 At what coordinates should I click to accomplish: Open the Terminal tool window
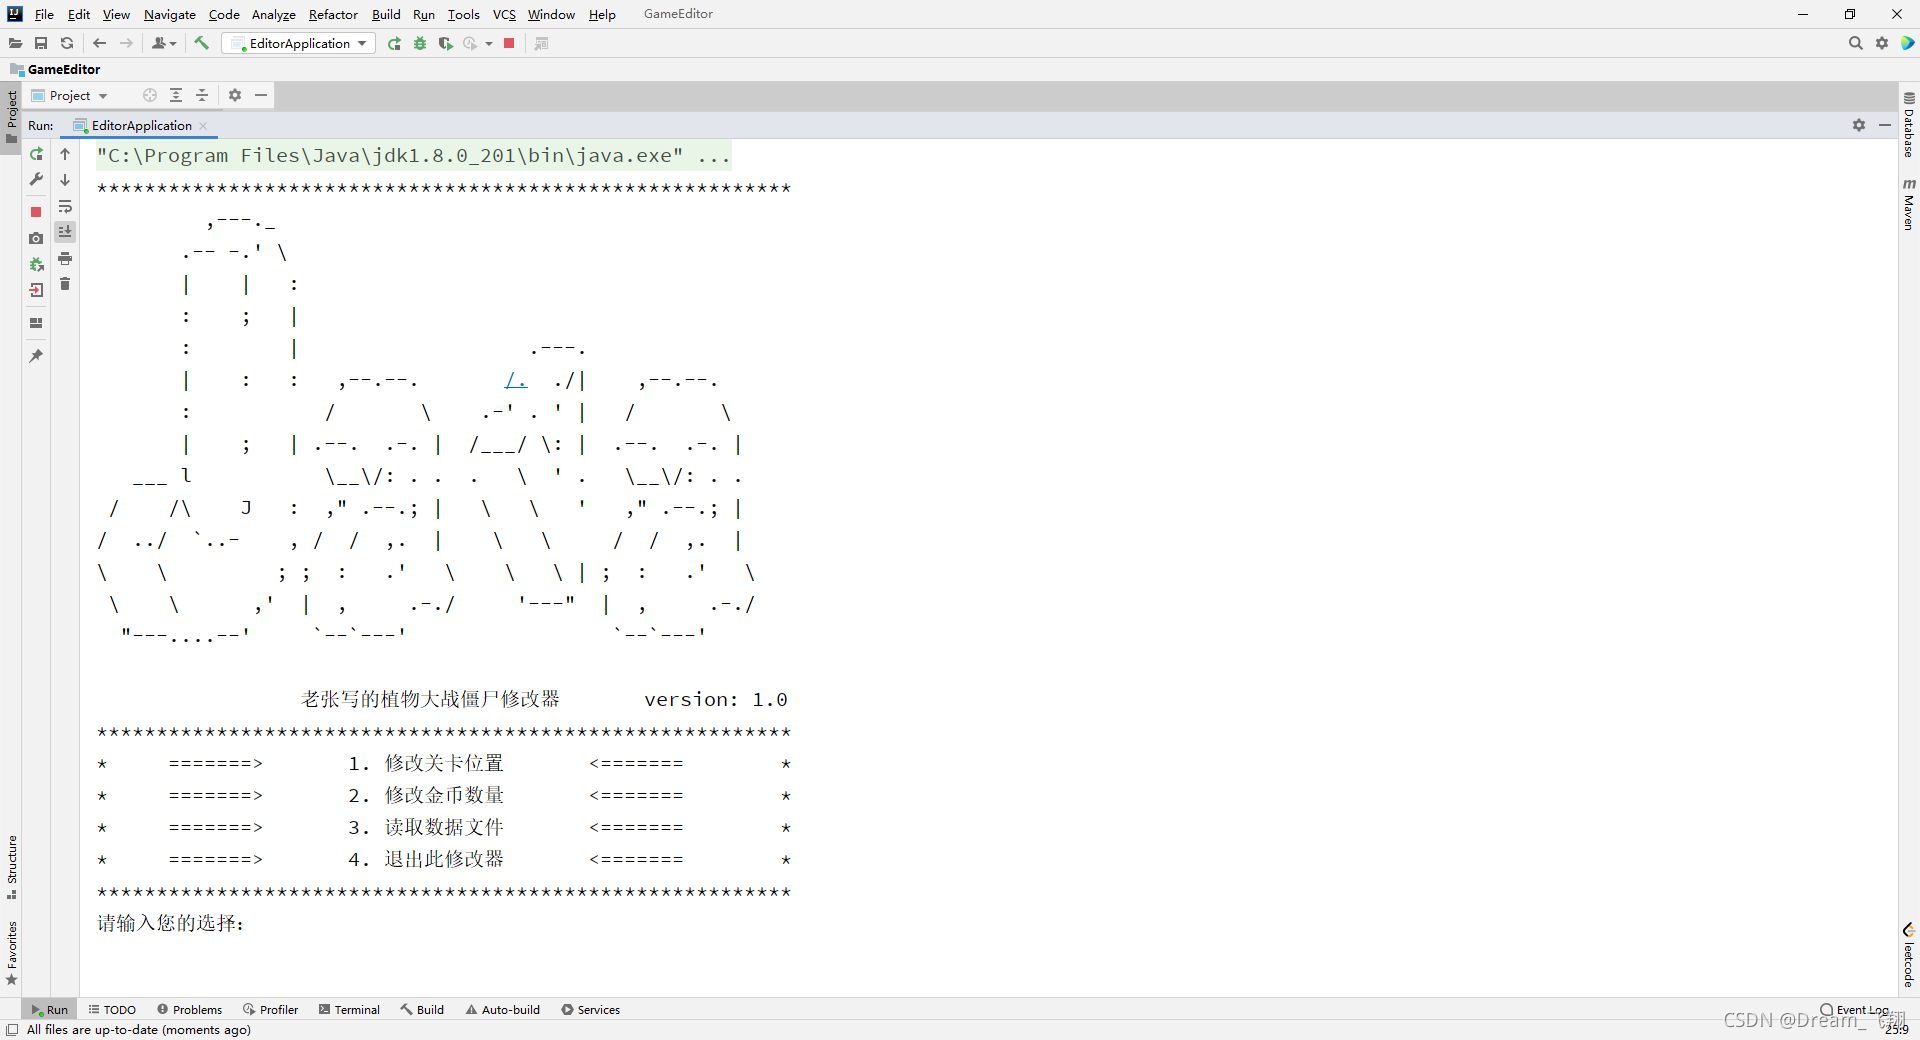click(349, 1009)
